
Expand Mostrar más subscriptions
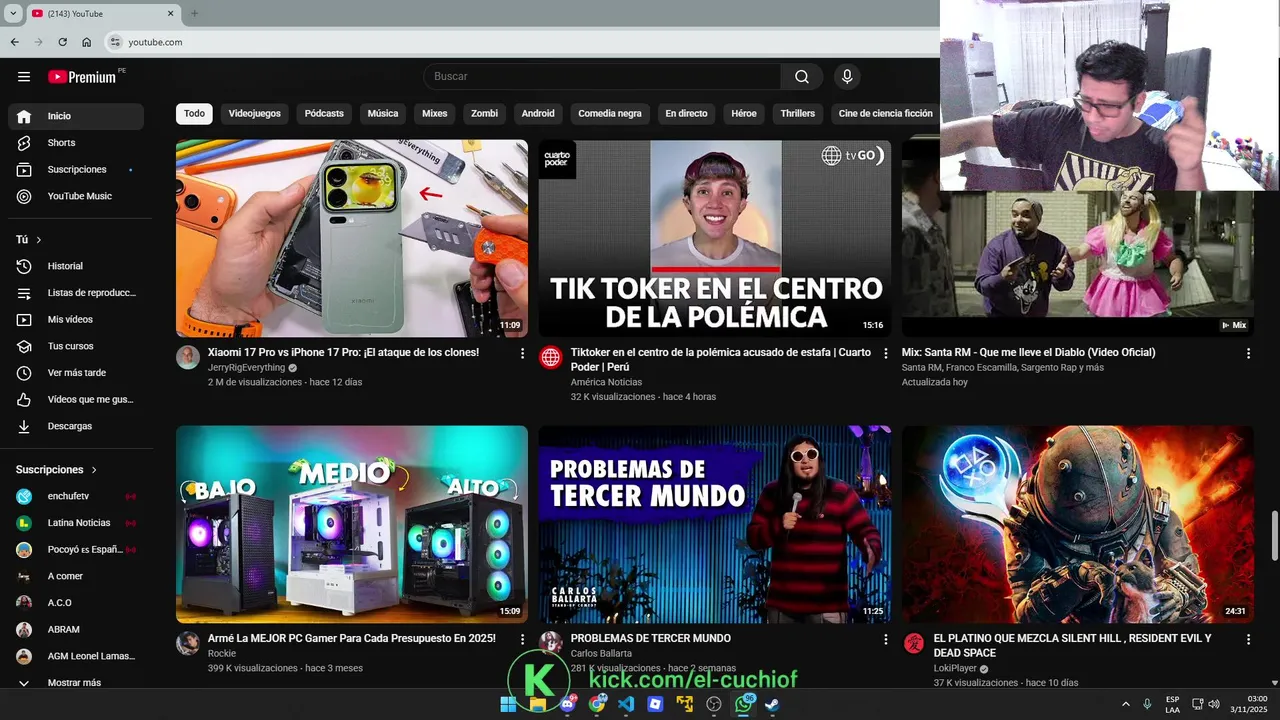click(76, 683)
